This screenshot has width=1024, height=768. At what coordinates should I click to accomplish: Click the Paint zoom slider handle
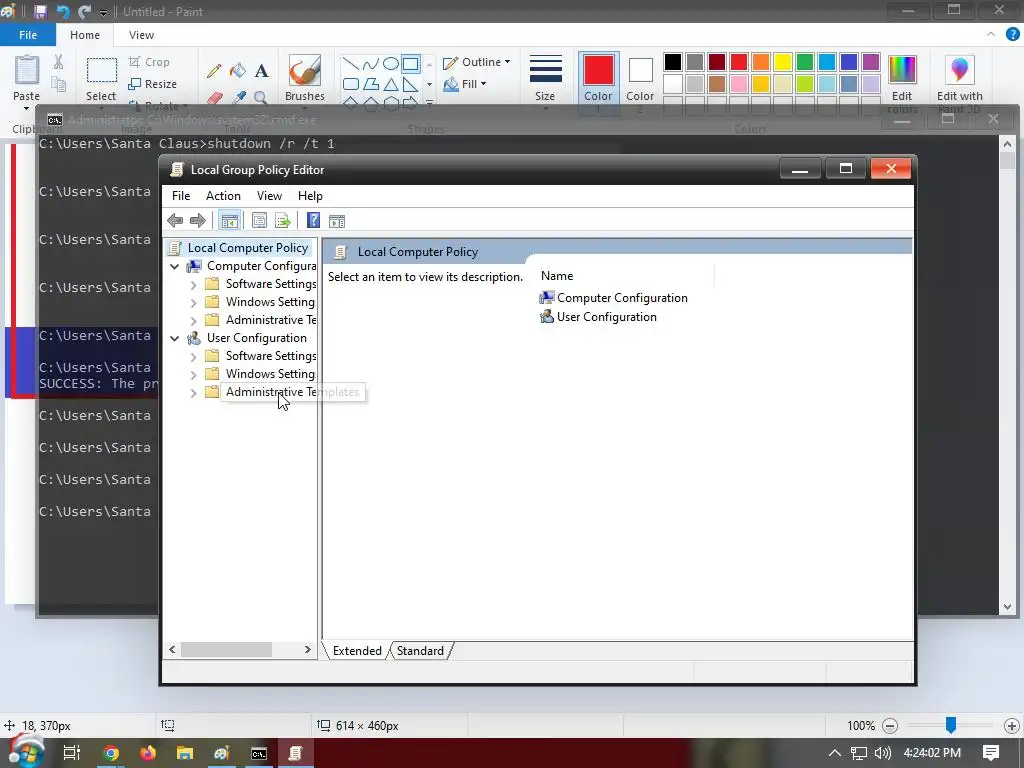click(951, 725)
